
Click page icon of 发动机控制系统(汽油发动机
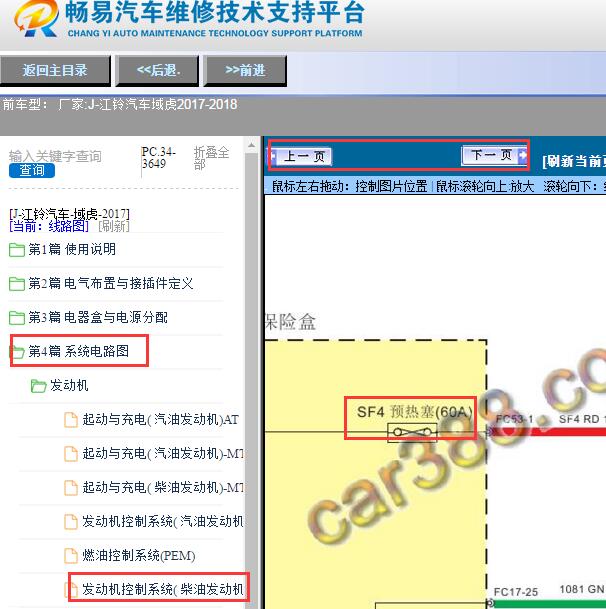[71, 522]
